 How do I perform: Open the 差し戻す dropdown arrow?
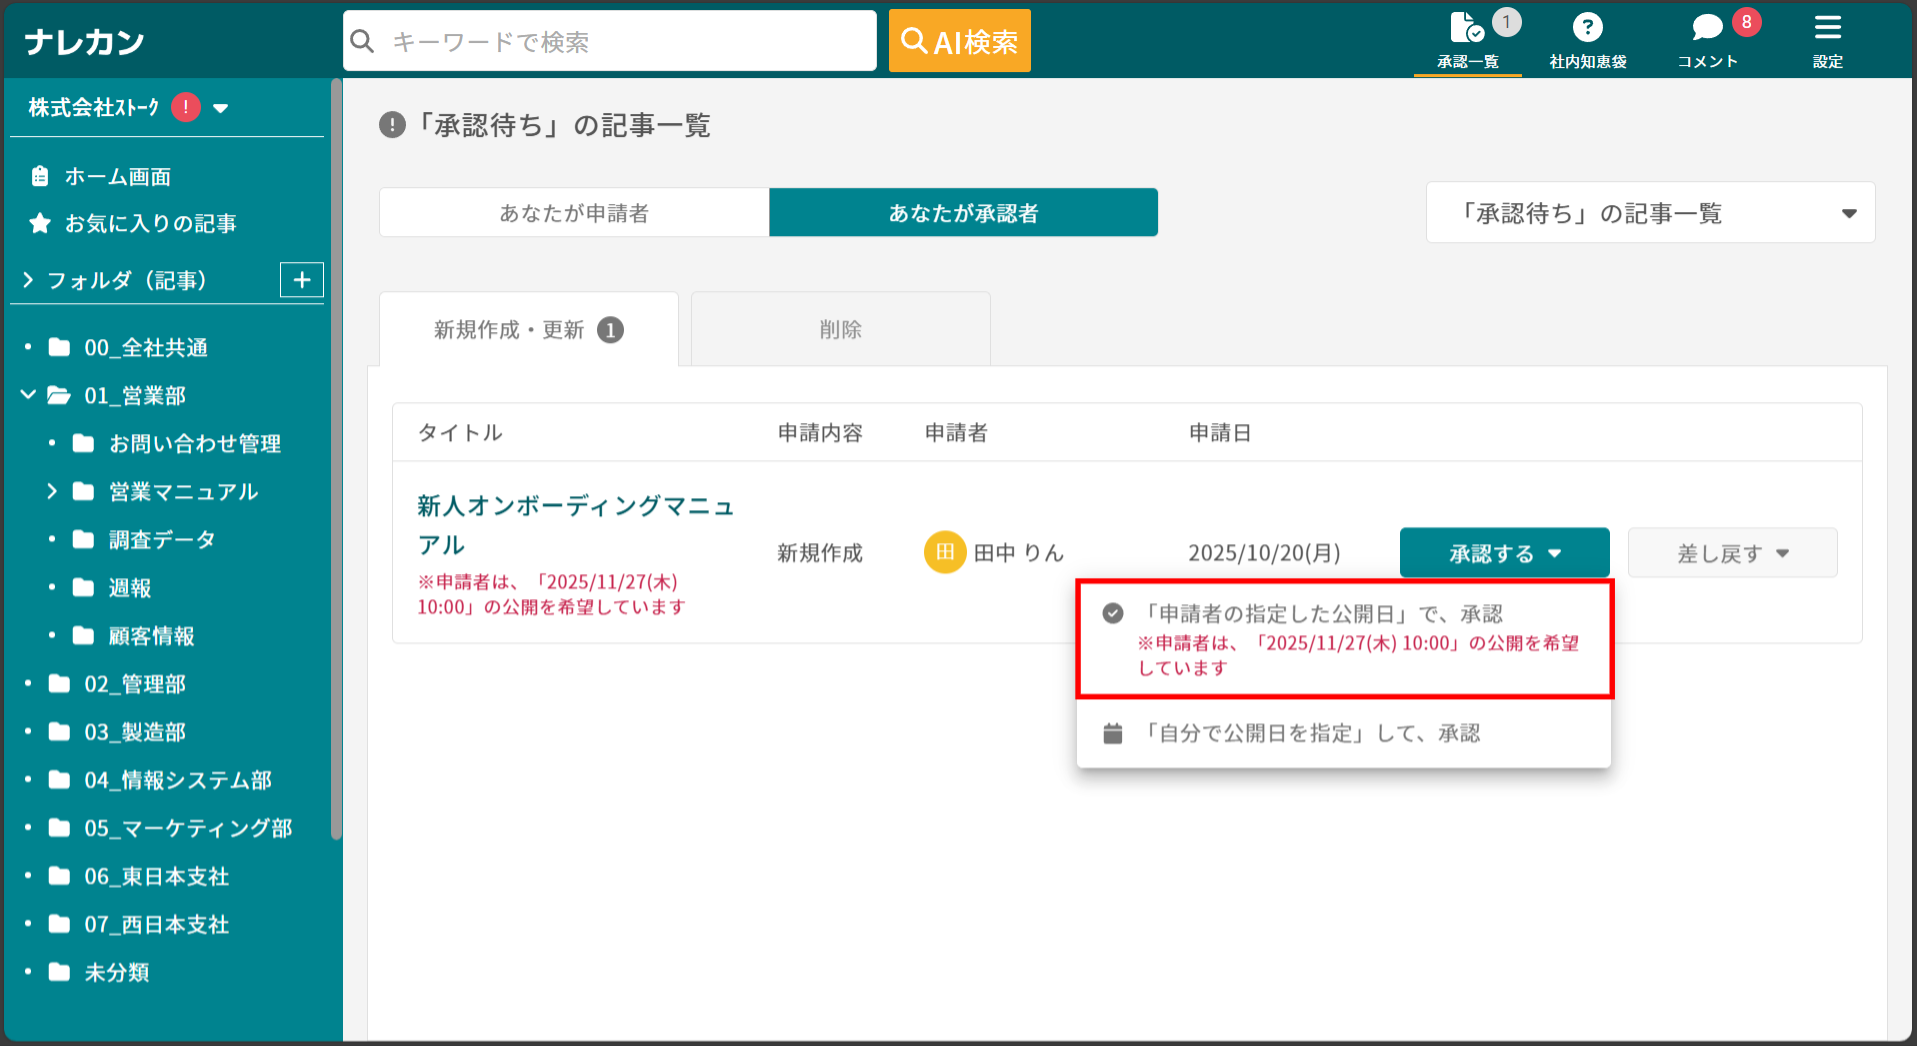(x=1783, y=552)
